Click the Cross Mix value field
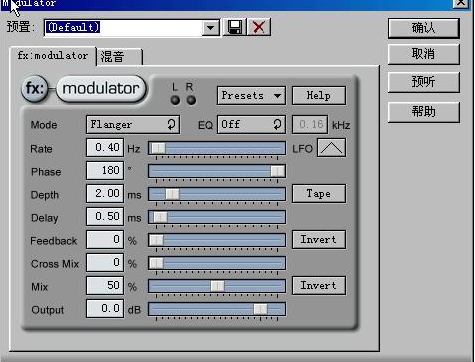Screen dimensions: 475x362 click(x=105, y=262)
